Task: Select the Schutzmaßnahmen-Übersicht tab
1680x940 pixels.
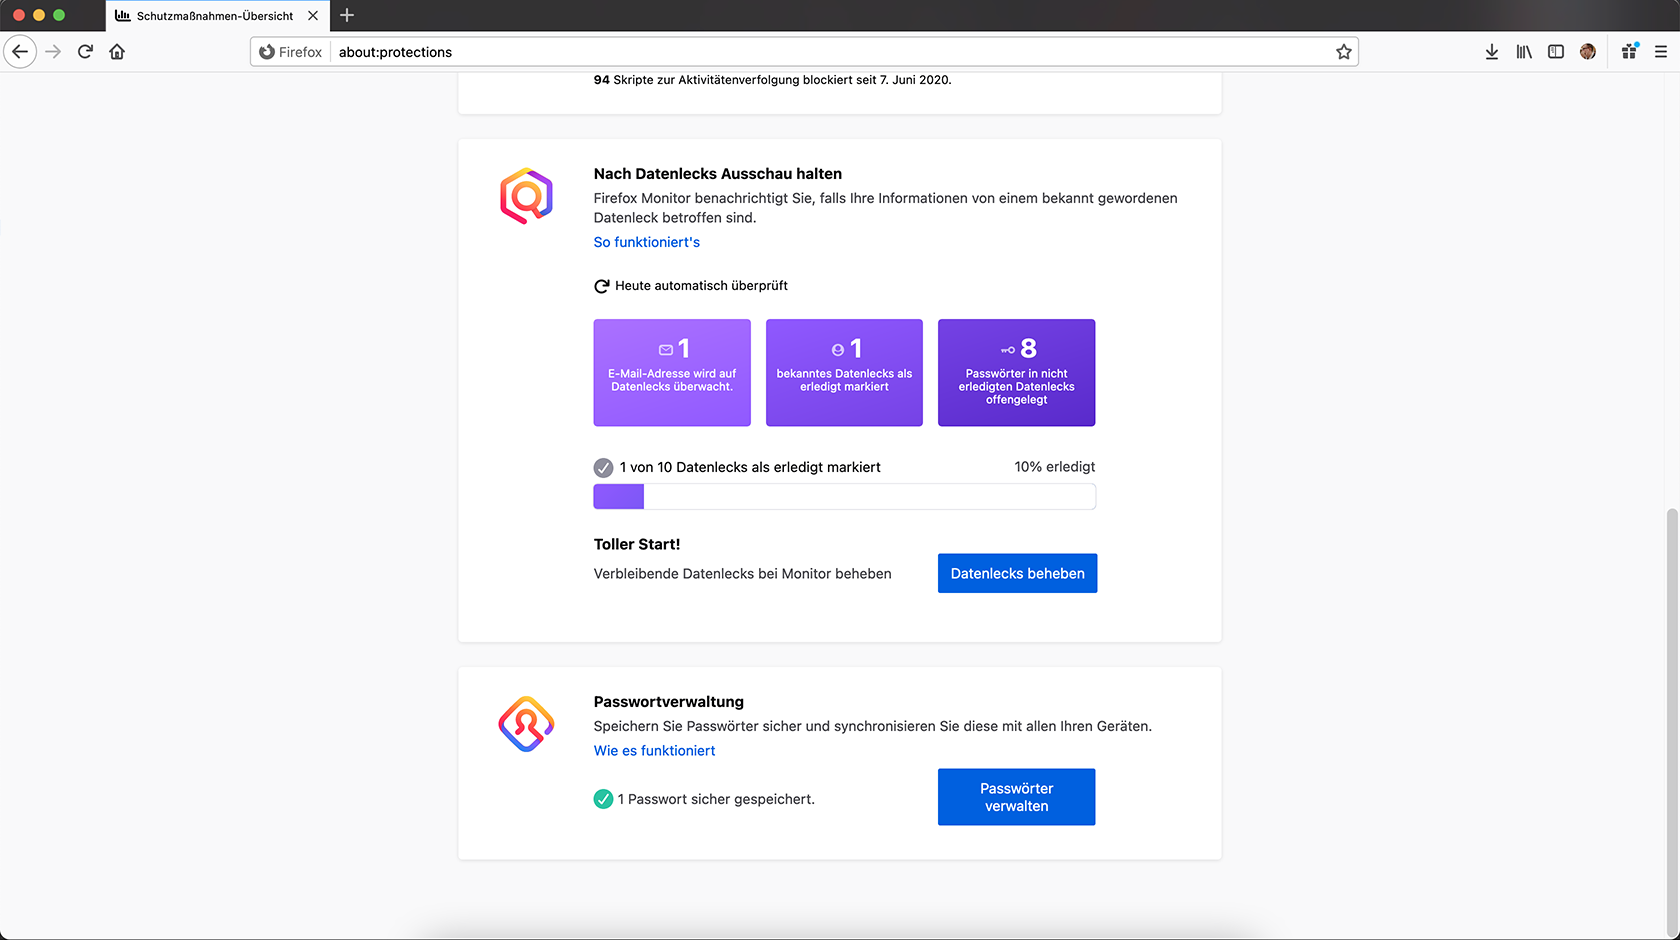Action: (x=218, y=16)
